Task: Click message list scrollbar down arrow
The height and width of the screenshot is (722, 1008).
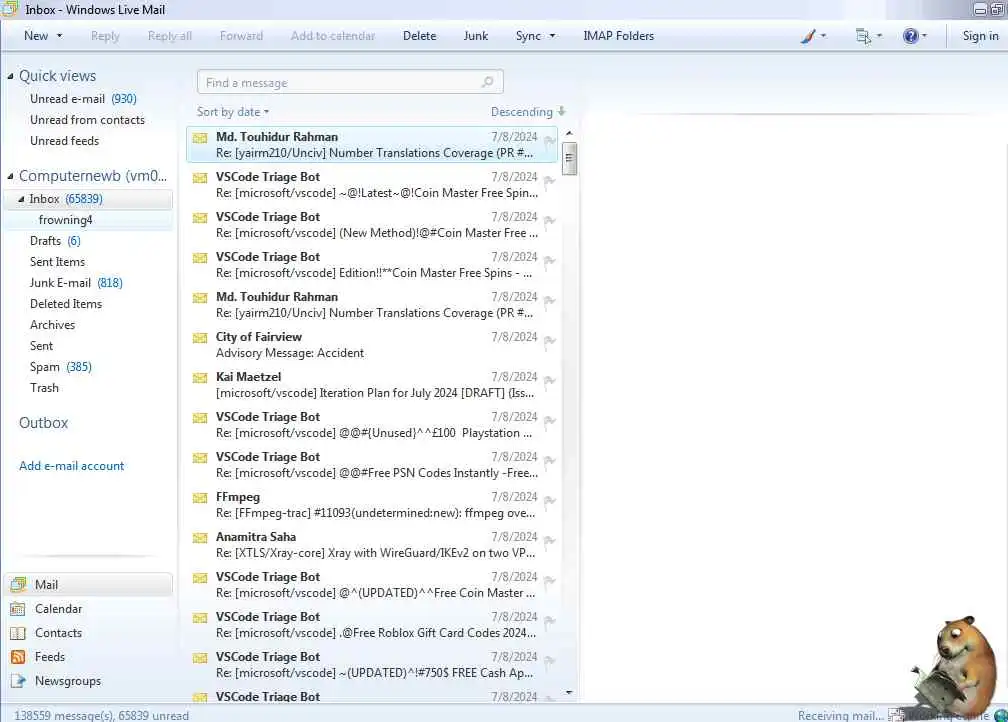Action: (569, 692)
